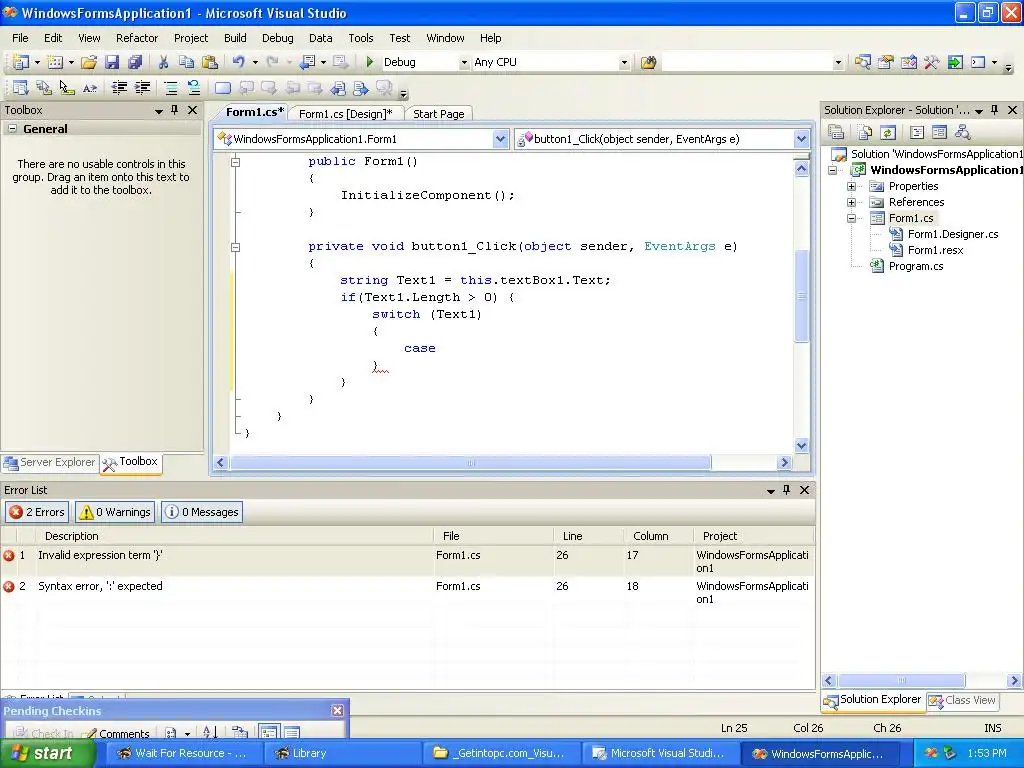Click Show All Files in Solution Explorer
The width and height of the screenshot is (1024, 768).
pyautogui.click(x=865, y=133)
